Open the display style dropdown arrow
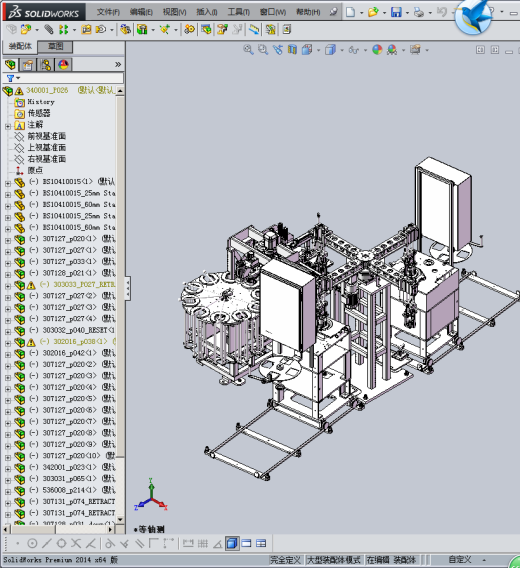The width and height of the screenshot is (520, 568). pos(342,50)
